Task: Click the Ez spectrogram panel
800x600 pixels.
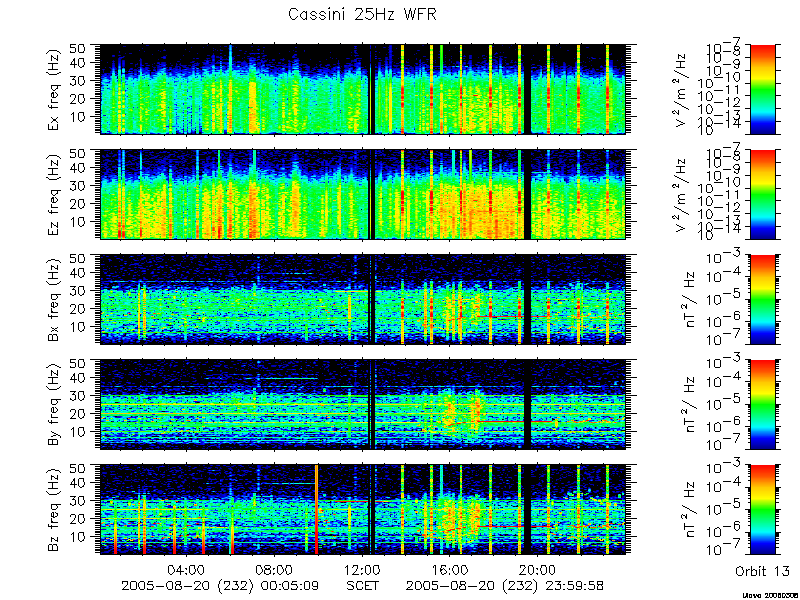Action: click(363, 194)
